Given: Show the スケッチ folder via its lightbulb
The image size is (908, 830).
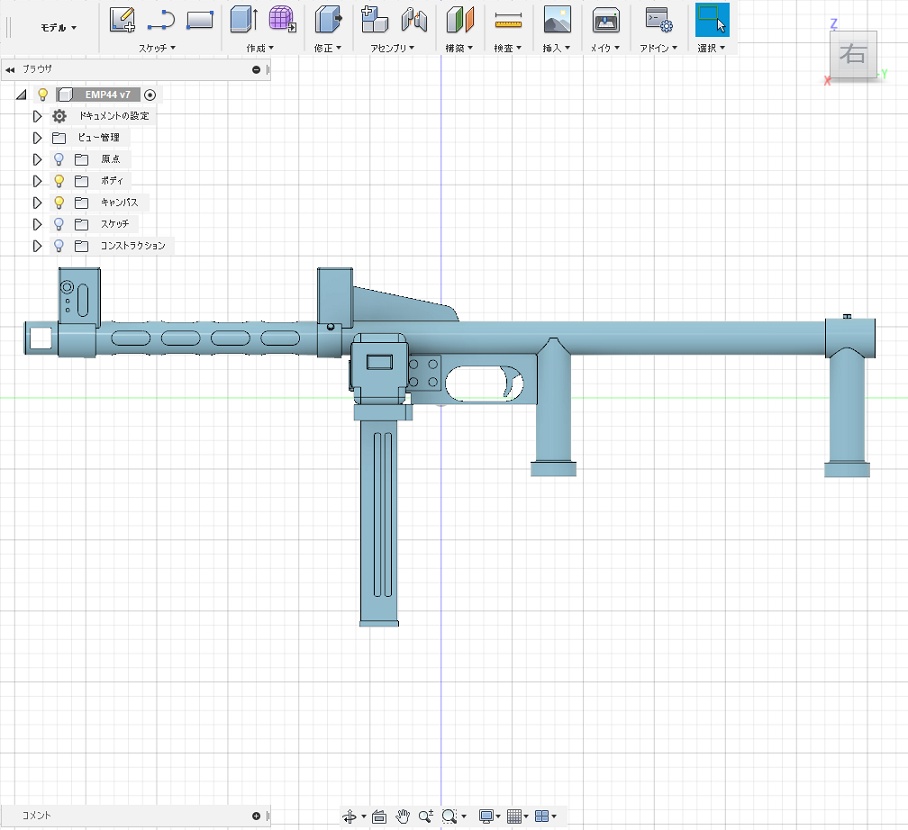Looking at the screenshot, I should (59, 224).
